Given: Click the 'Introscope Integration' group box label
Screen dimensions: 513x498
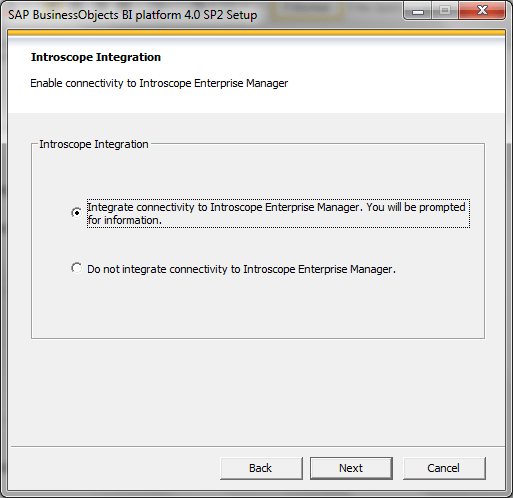Looking at the screenshot, I should point(94,144).
